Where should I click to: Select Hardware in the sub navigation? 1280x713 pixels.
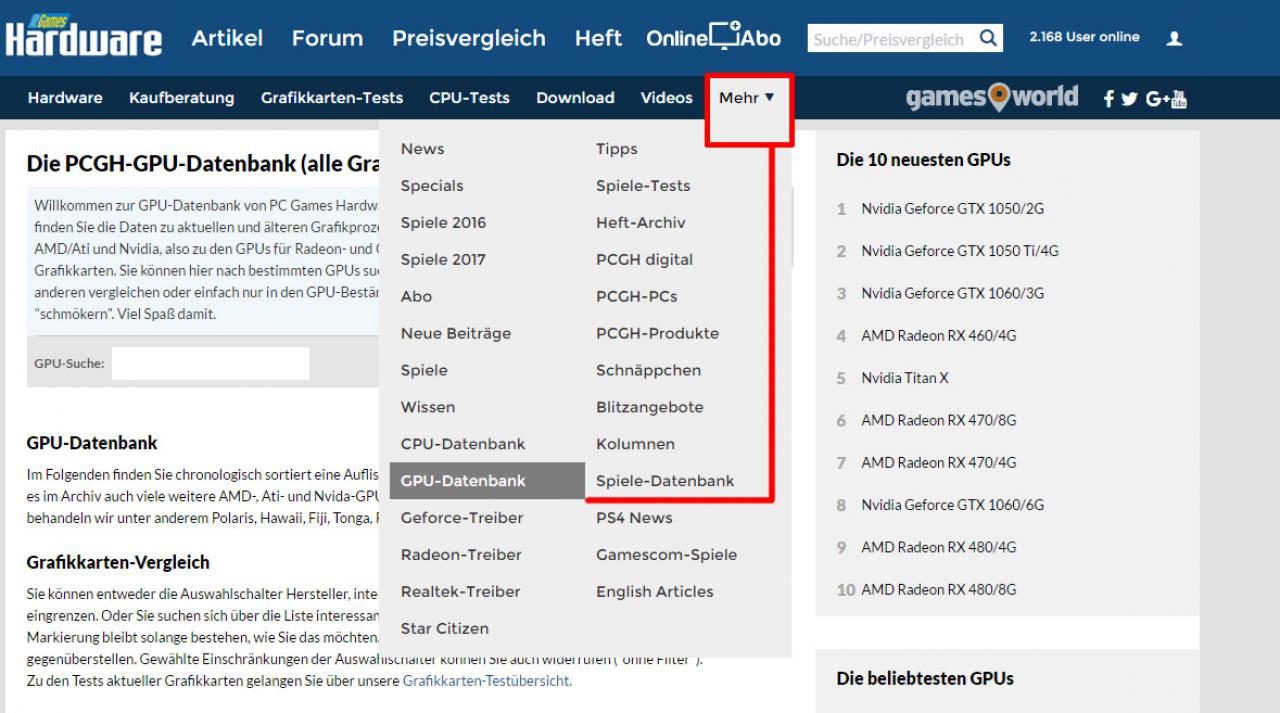(65, 97)
